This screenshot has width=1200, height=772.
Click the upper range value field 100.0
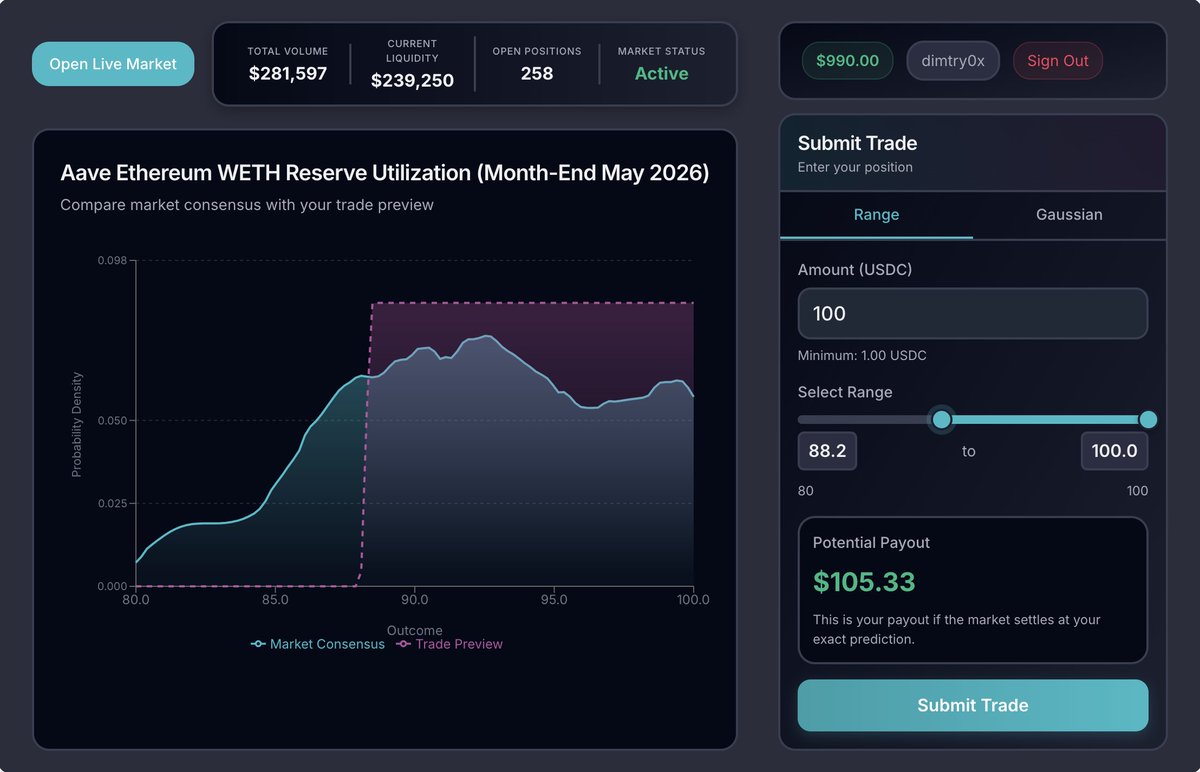tap(1115, 451)
